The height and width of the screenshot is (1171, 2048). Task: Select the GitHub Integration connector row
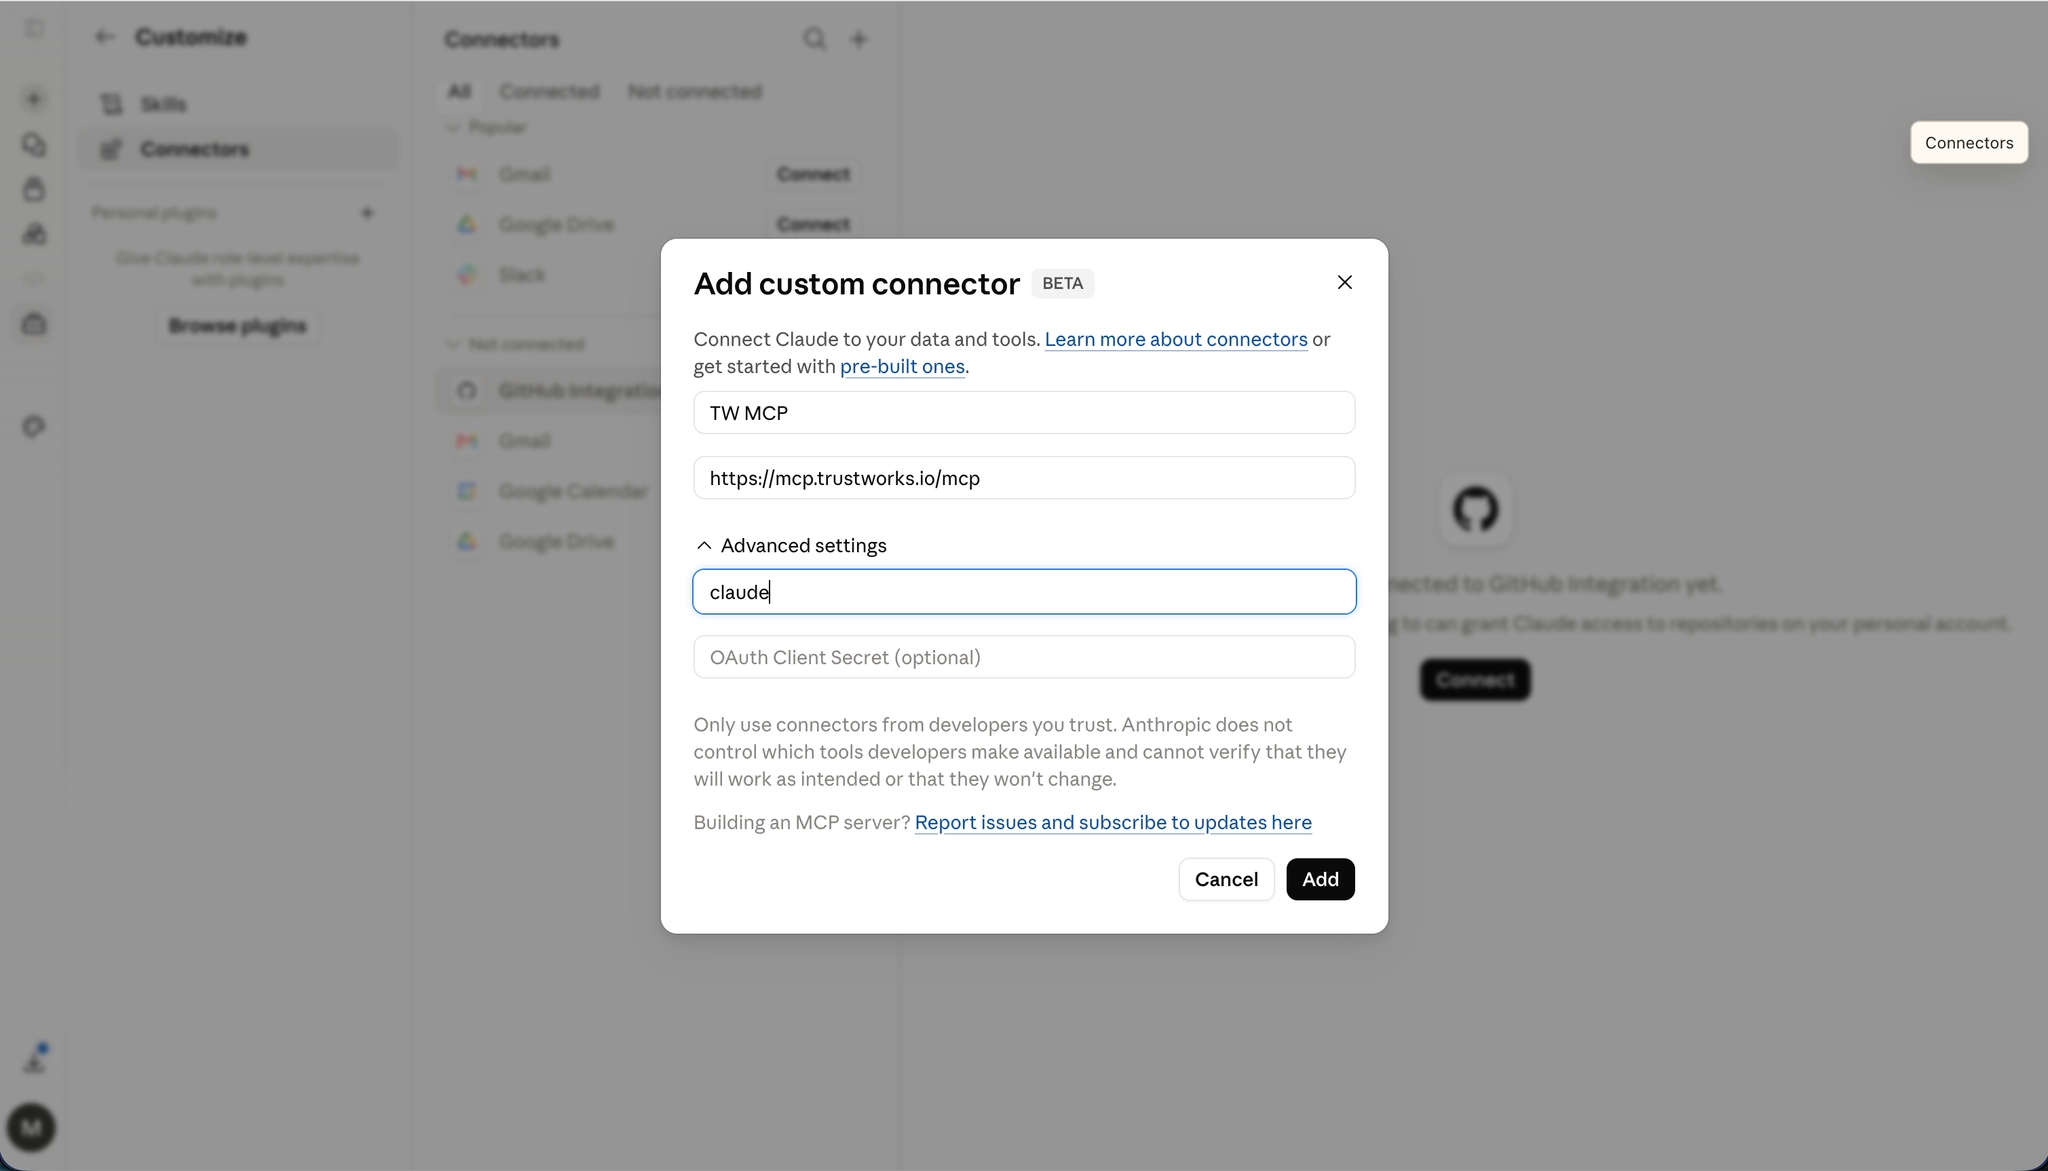pyautogui.click(x=550, y=391)
